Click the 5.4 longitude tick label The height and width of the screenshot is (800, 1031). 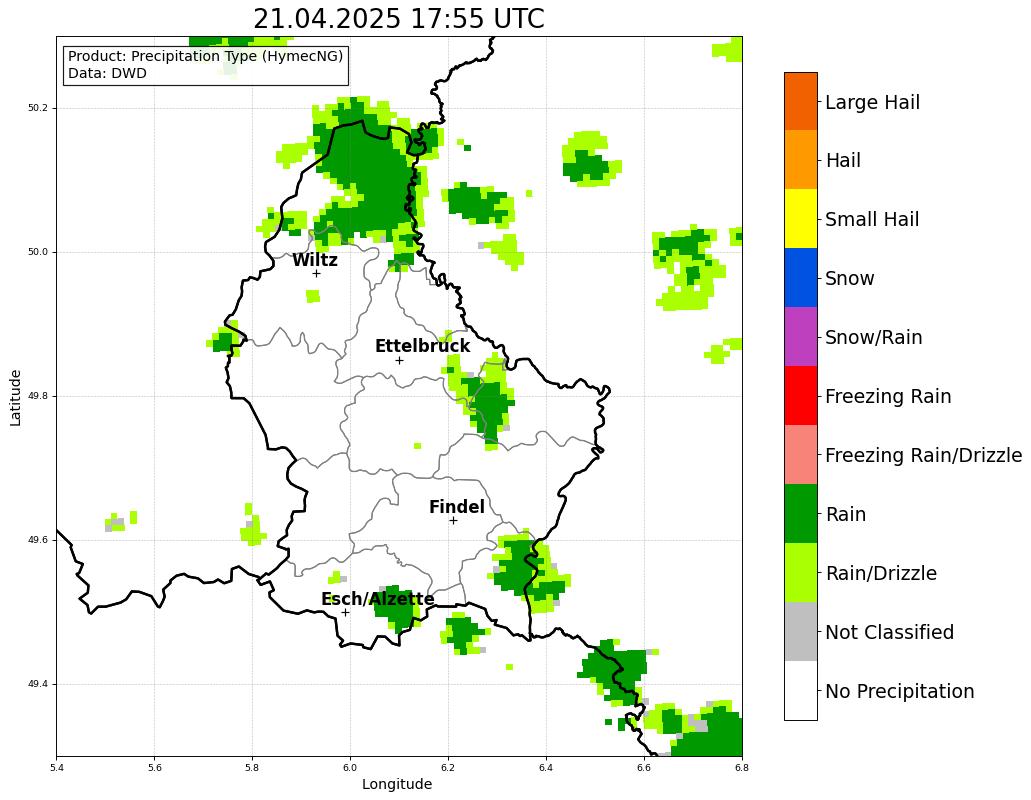[57, 767]
